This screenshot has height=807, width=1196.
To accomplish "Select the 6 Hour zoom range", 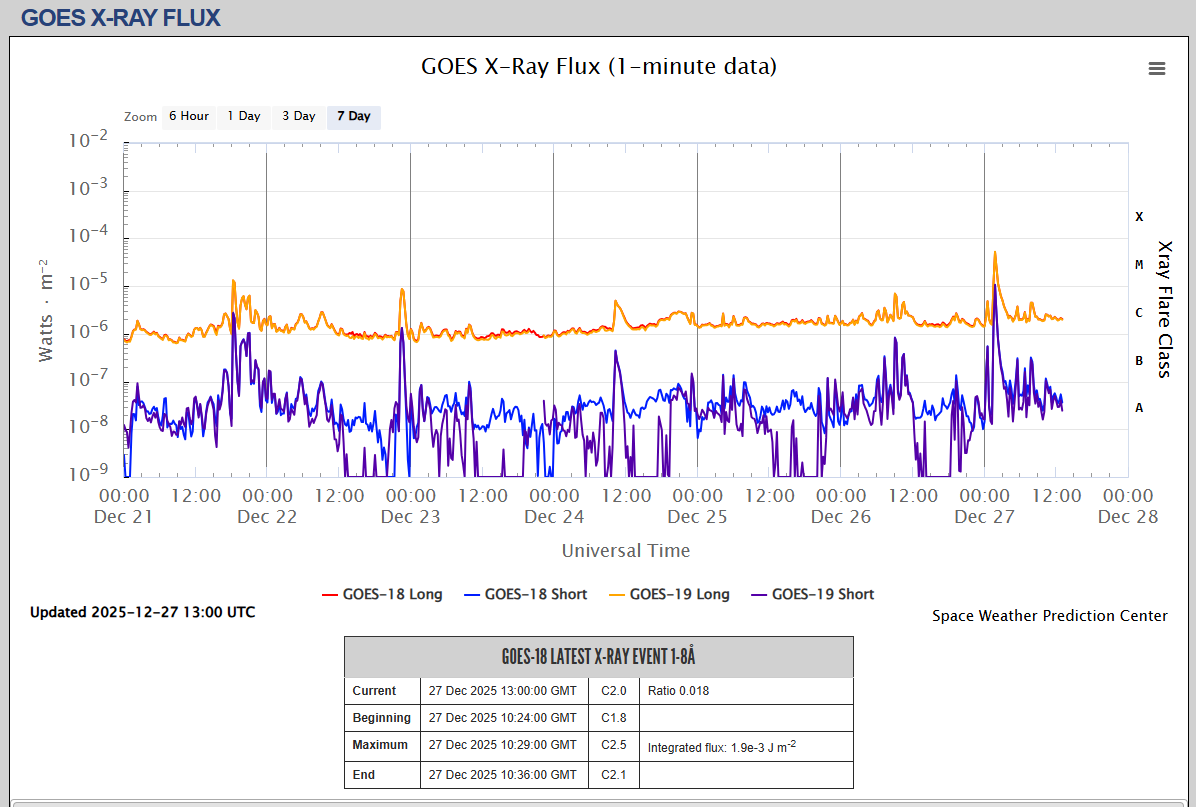I will point(188,116).
